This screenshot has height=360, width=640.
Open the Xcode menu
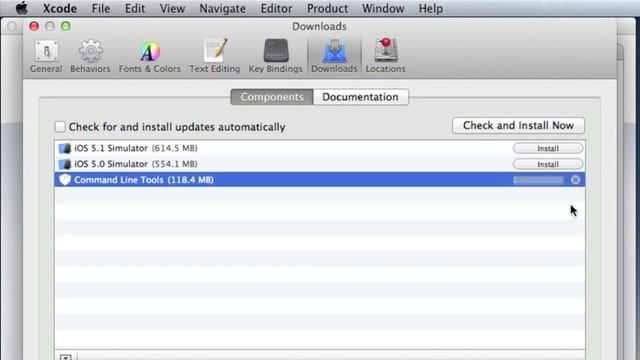pyautogui.click(x=60, y=8)
